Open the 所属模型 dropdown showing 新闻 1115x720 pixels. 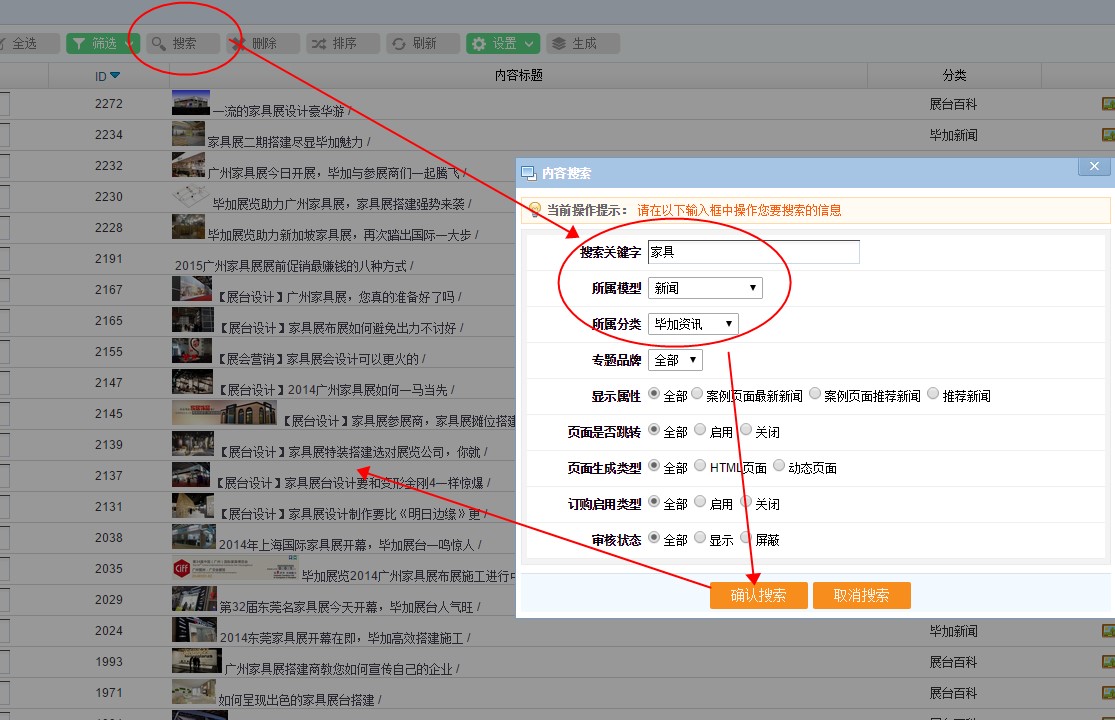point(705,288)
